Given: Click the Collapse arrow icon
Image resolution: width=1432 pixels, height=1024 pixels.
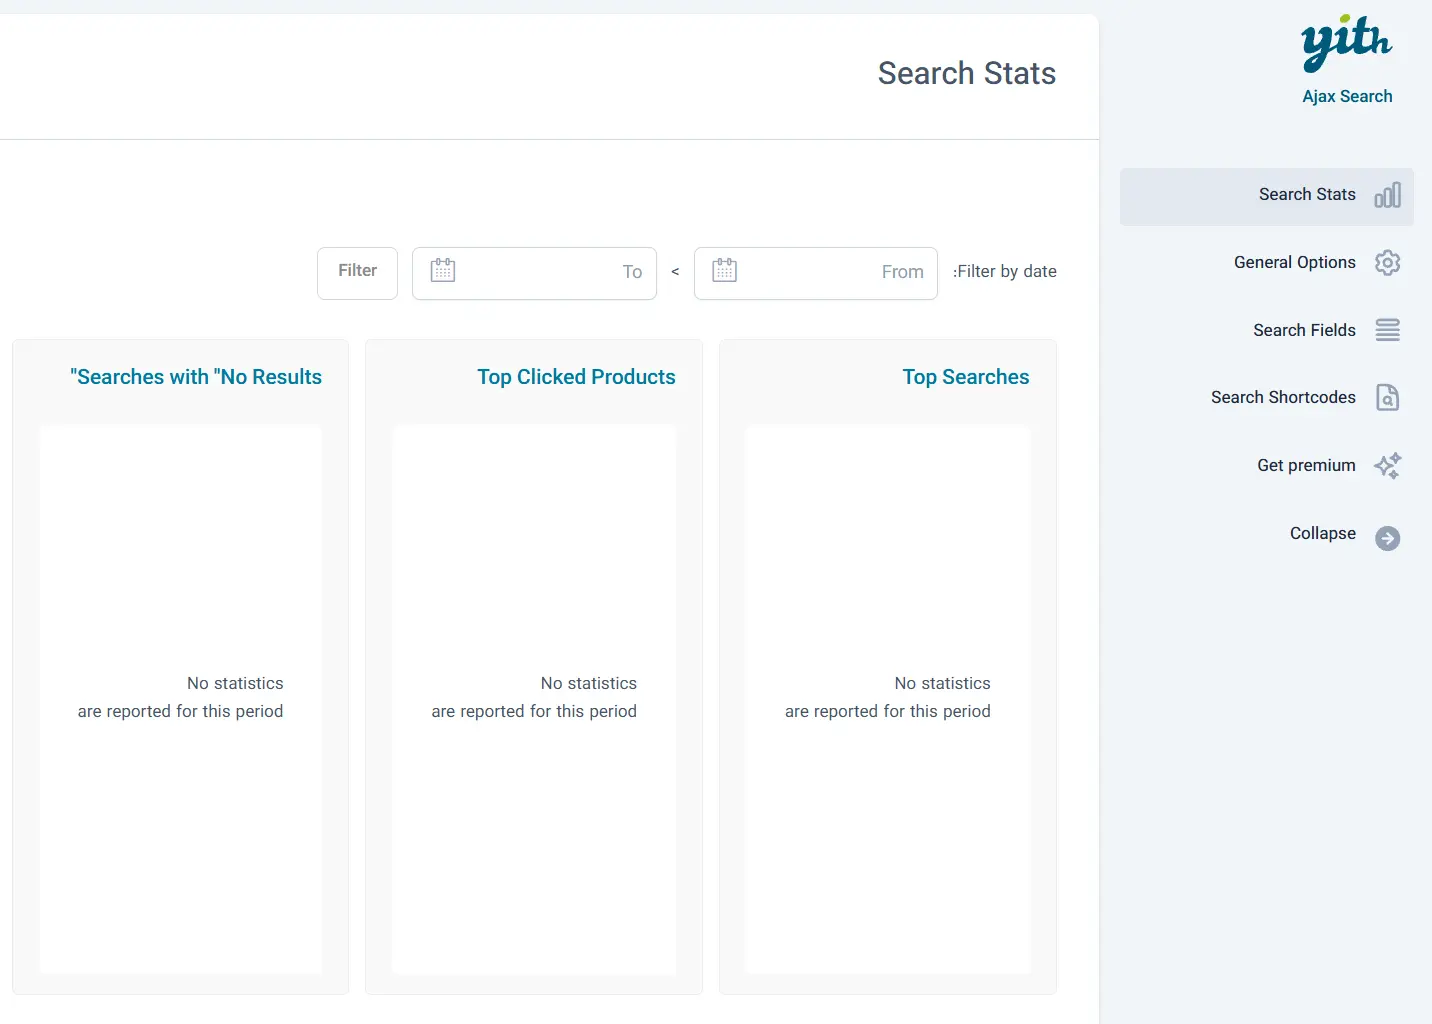Looking at the screenshot, I should coord(1387,538).
